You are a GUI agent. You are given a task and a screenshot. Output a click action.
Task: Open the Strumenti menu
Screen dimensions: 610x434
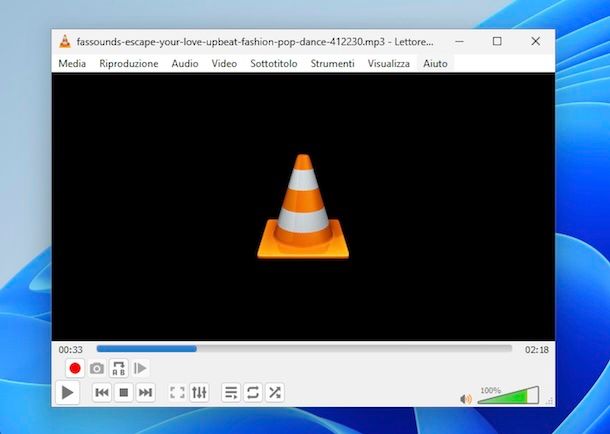pos(332,63)
